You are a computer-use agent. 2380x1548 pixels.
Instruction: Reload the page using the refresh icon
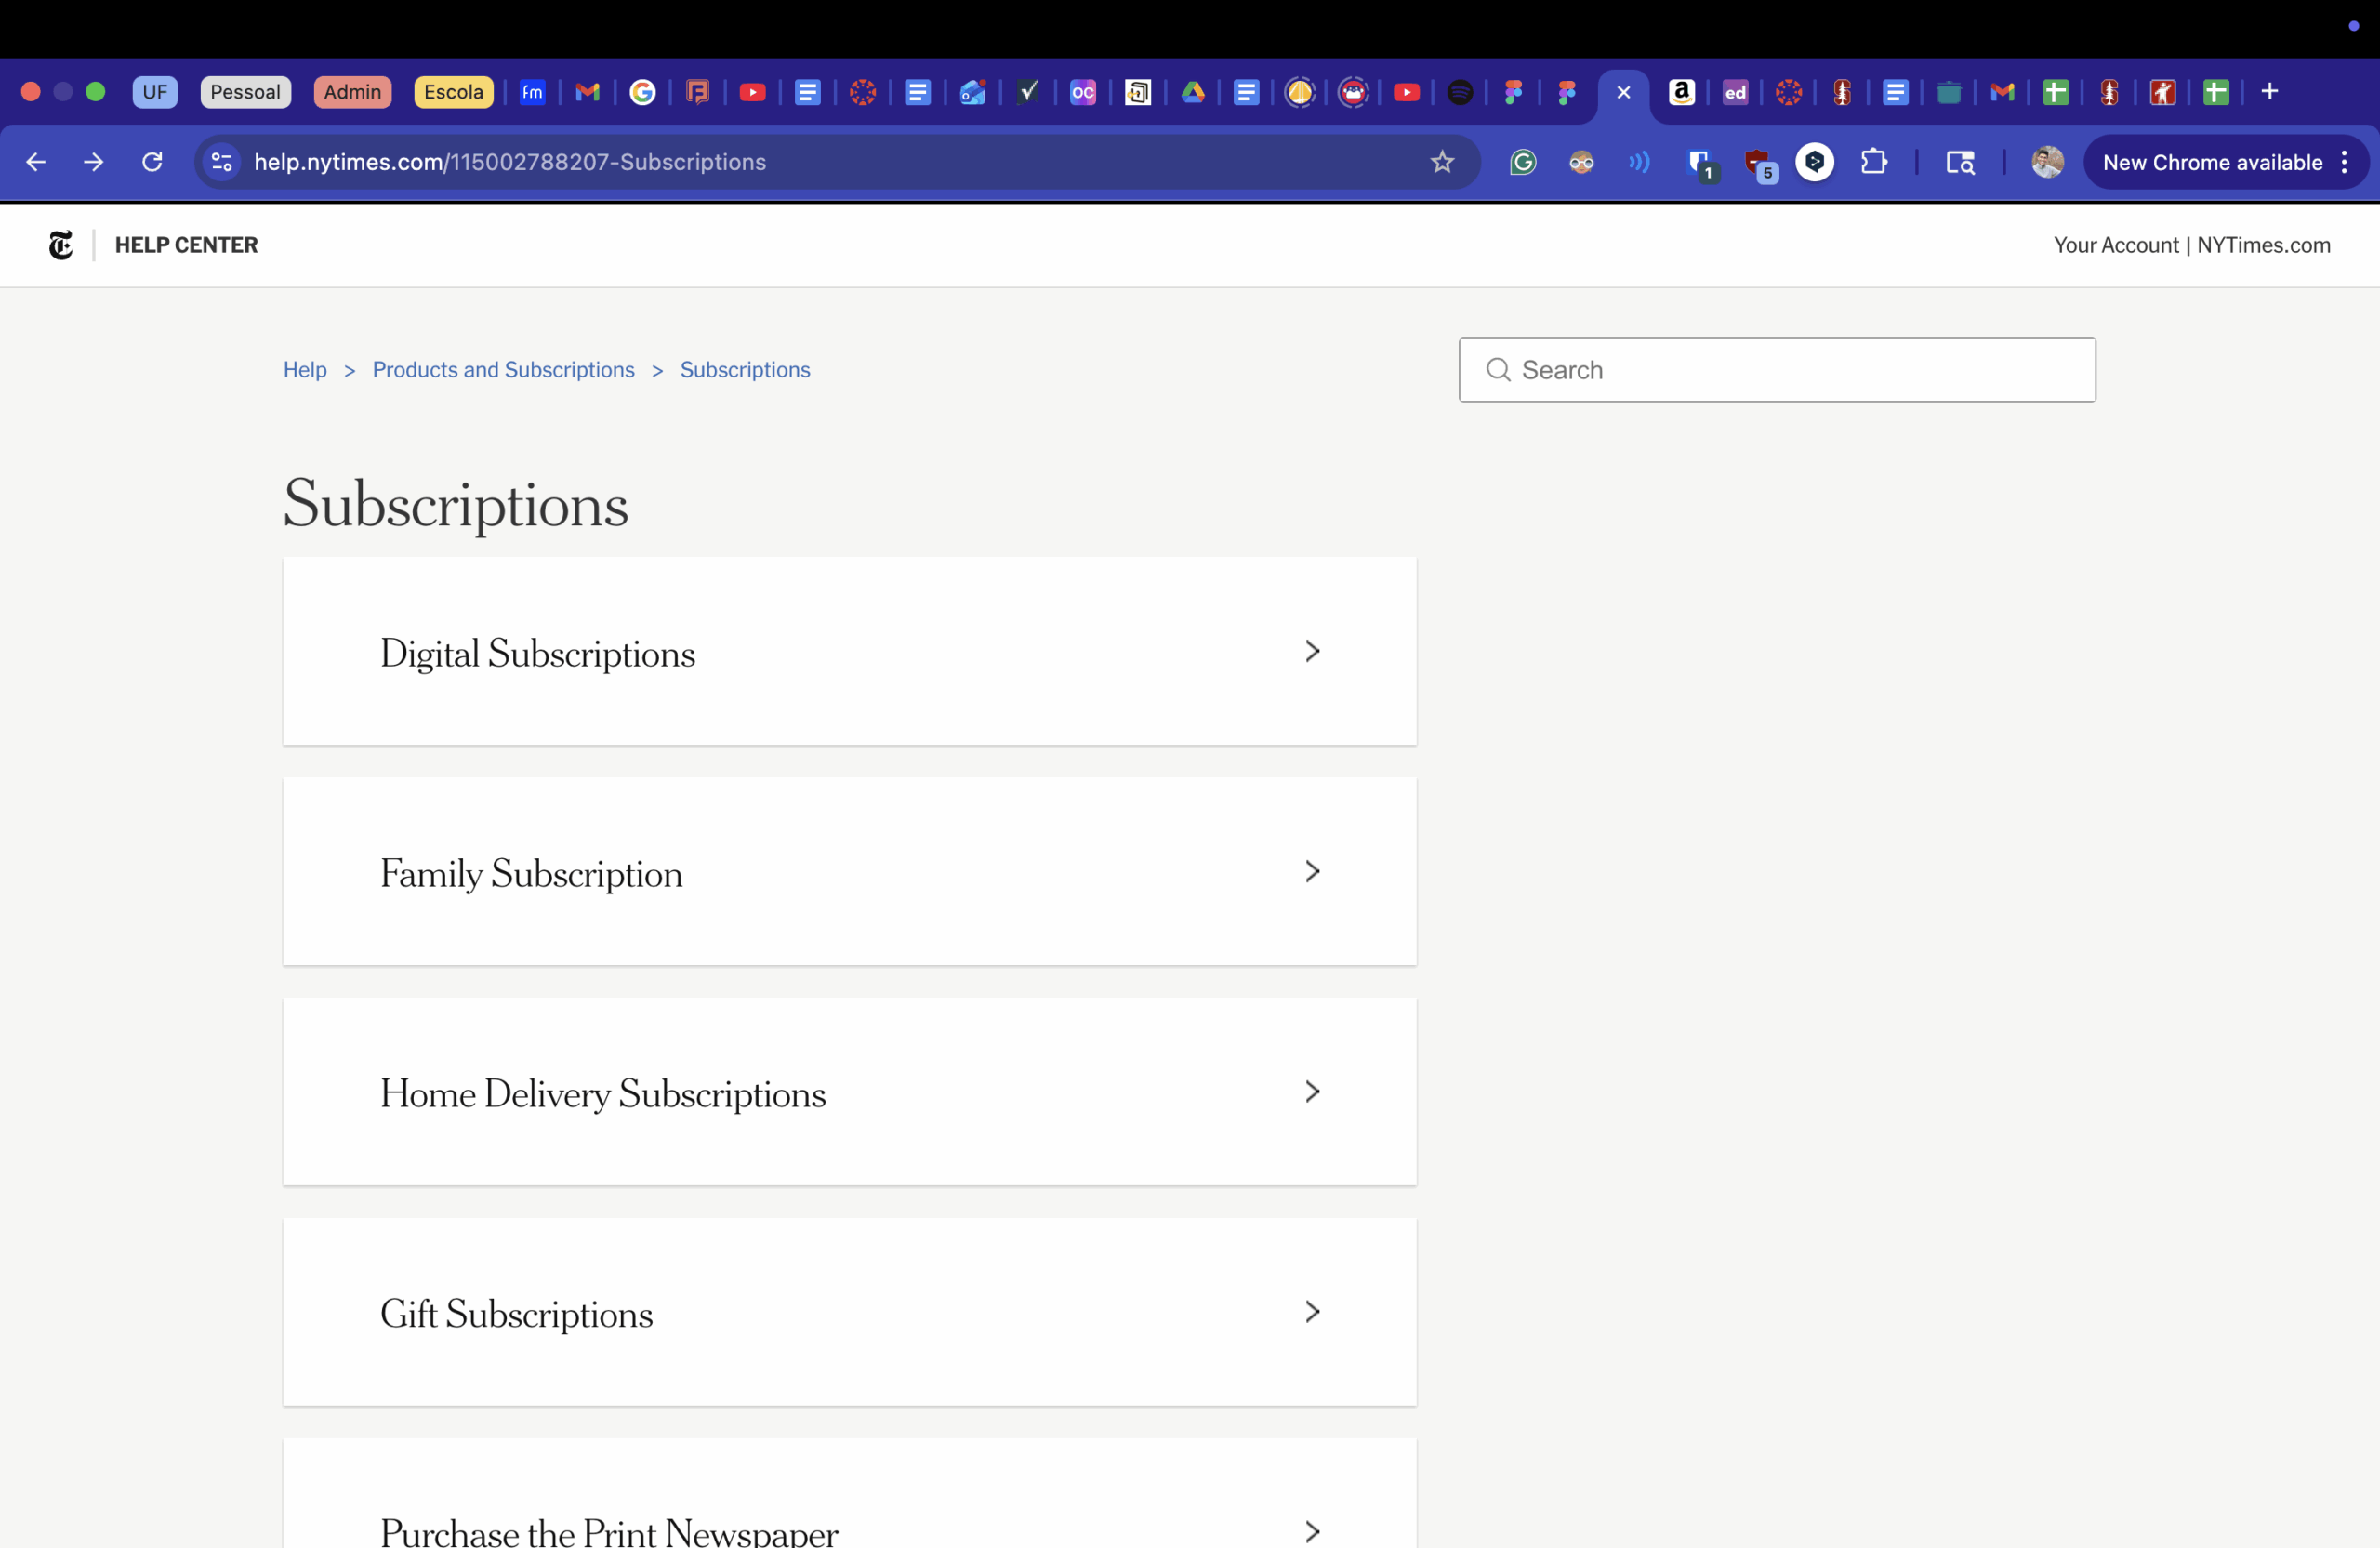(x=152, y=162)
